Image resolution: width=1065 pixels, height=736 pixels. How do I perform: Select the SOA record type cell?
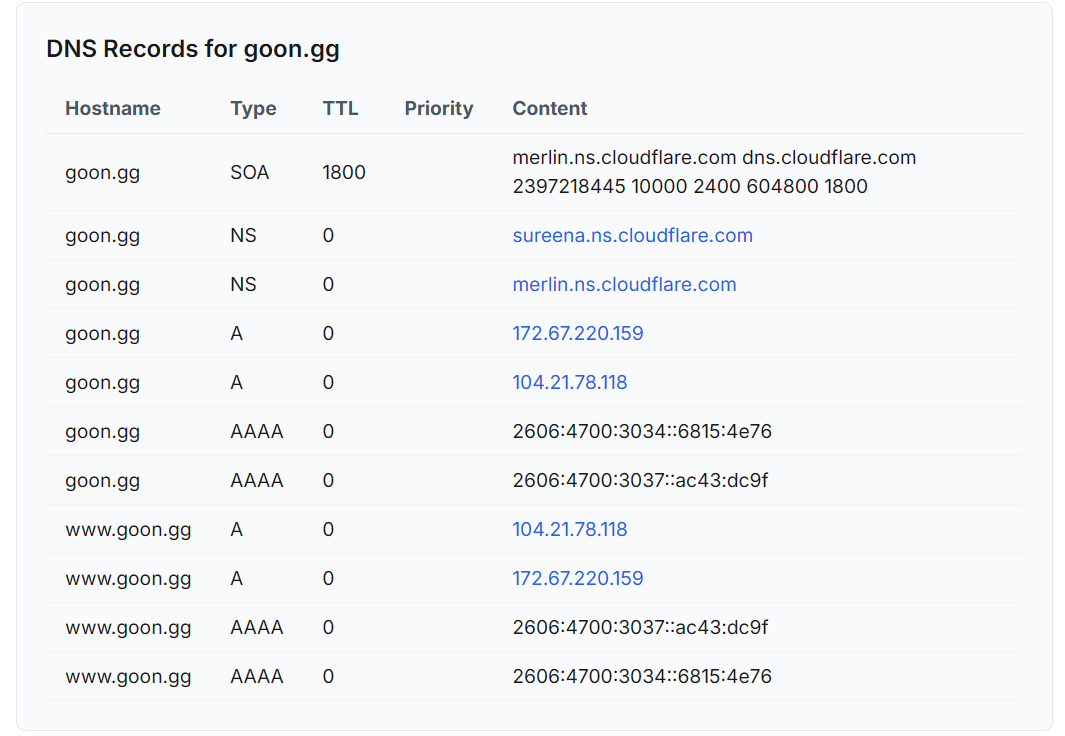[x=250, y=173]
